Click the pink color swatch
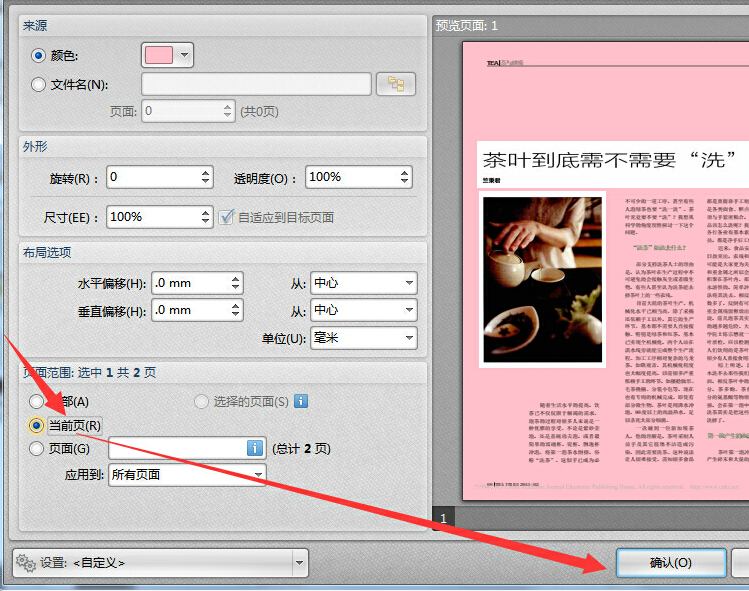 pyautogui.click(x=159, y=55)
